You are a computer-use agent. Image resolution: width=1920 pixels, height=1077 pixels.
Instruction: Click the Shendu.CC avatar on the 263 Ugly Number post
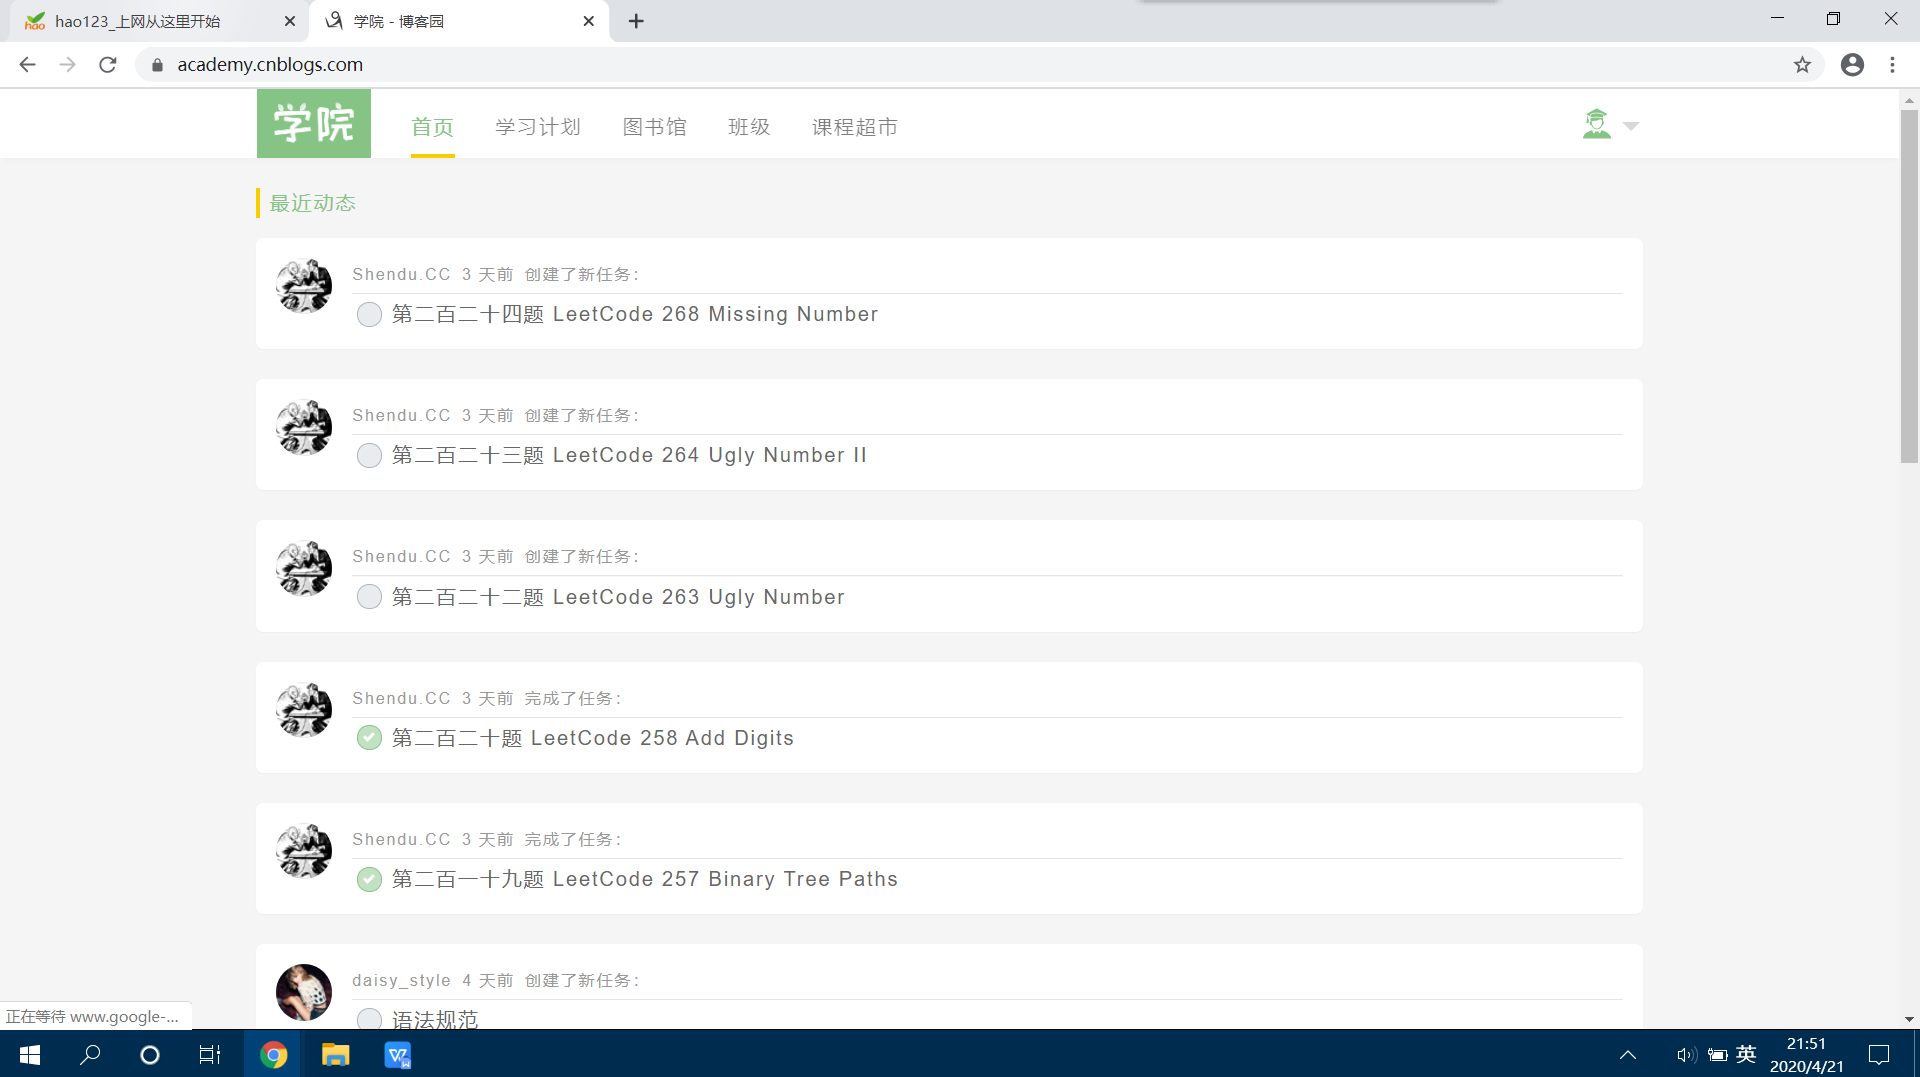304,569
